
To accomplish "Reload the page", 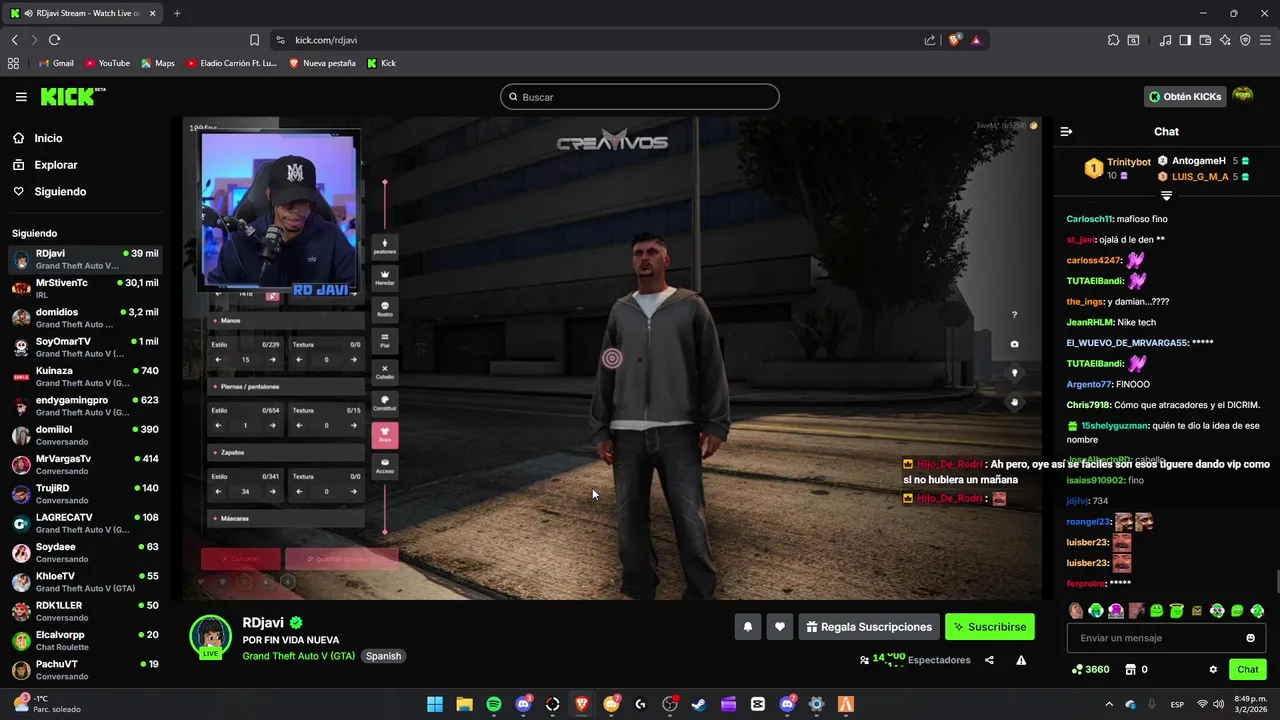I will (54, 40).
